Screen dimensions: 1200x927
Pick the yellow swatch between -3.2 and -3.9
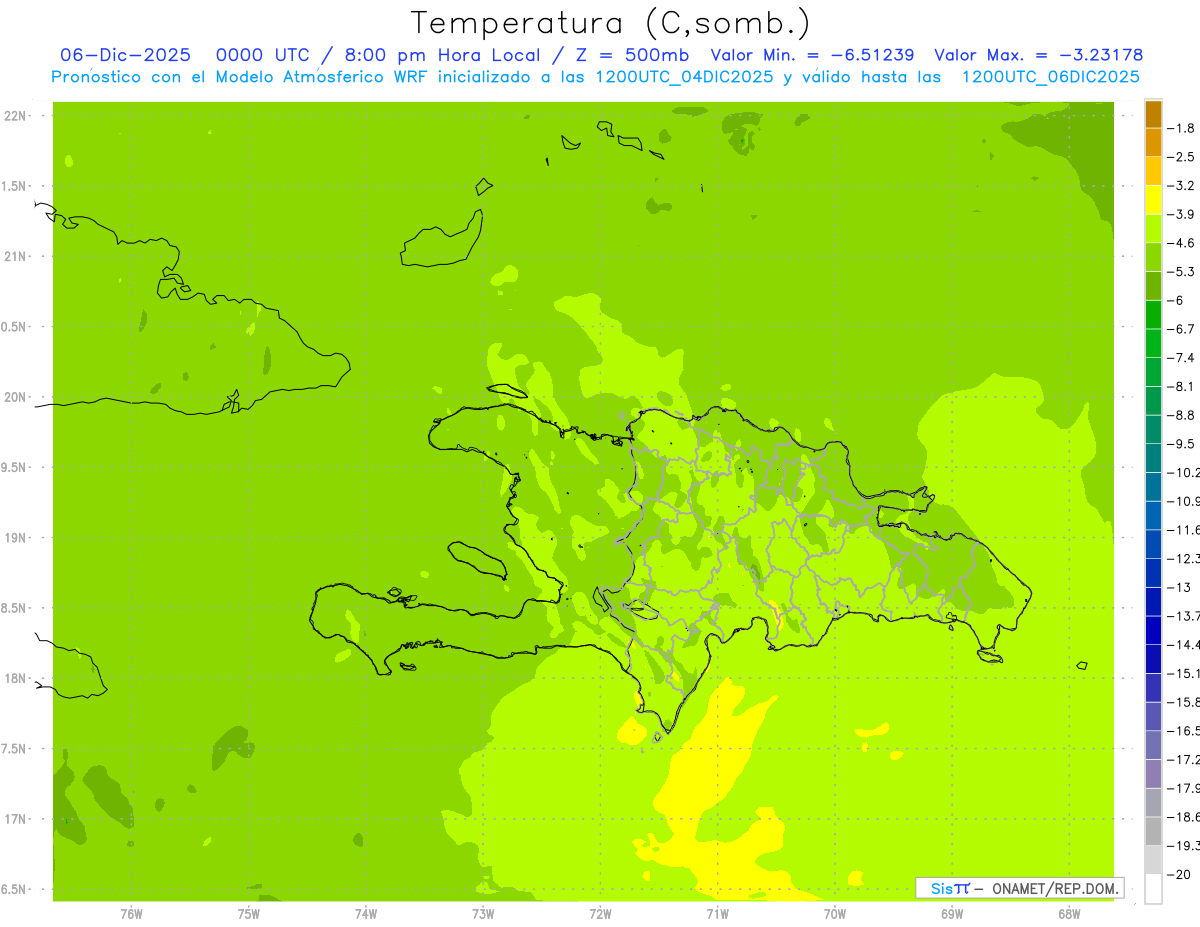1153,200
